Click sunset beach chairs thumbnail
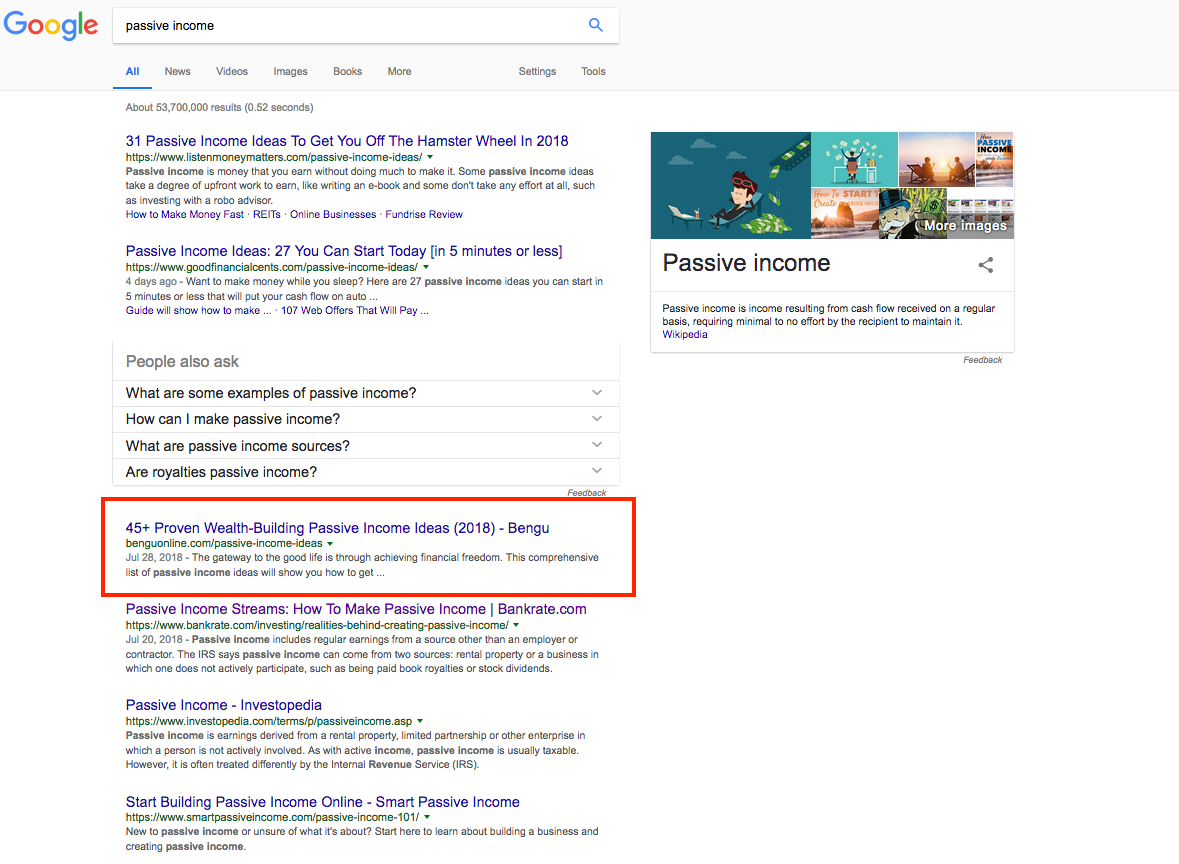Viewport: 1179px width, 864px height. click(937, 159)
